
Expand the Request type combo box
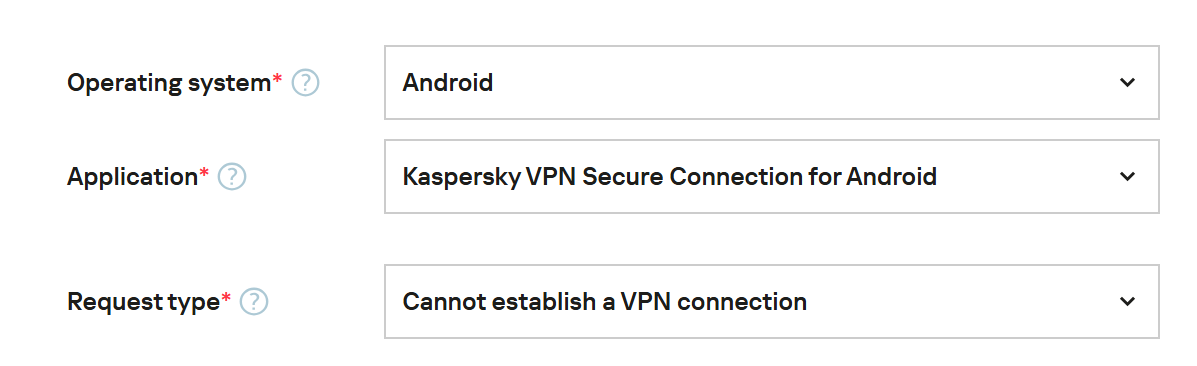[x=772, y=302]
